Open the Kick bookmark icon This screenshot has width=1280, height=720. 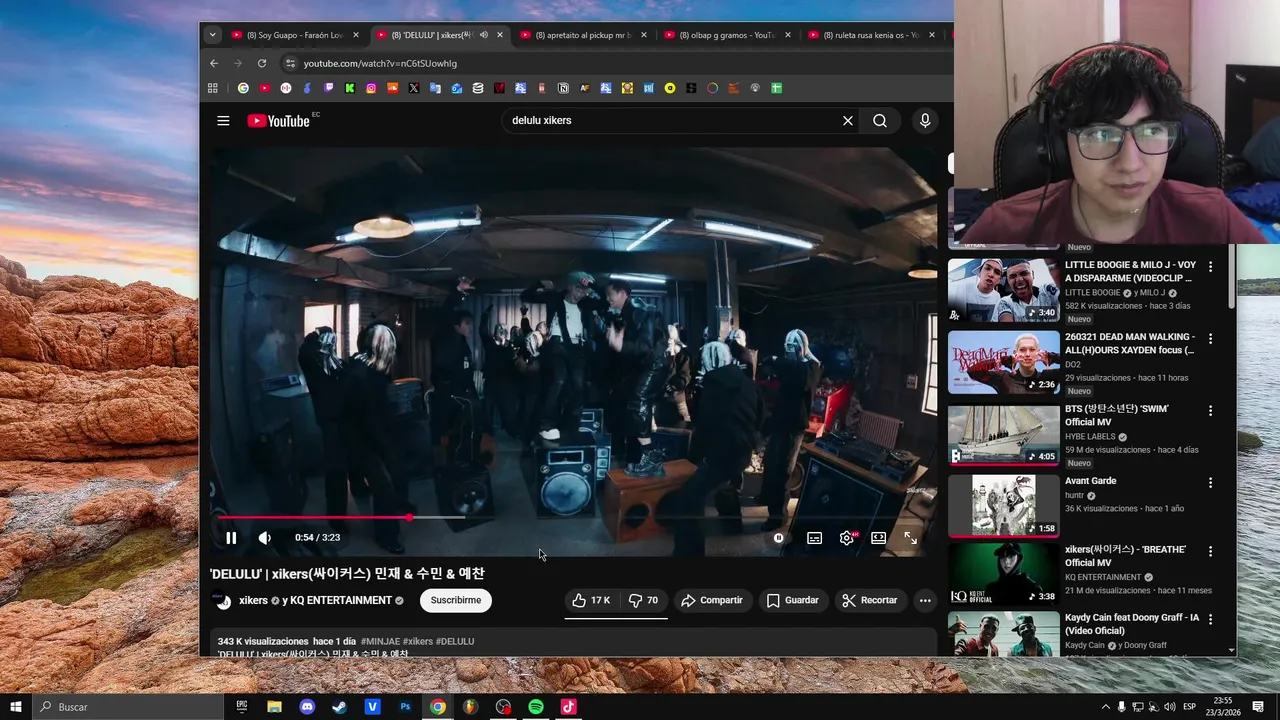(350, 88)
